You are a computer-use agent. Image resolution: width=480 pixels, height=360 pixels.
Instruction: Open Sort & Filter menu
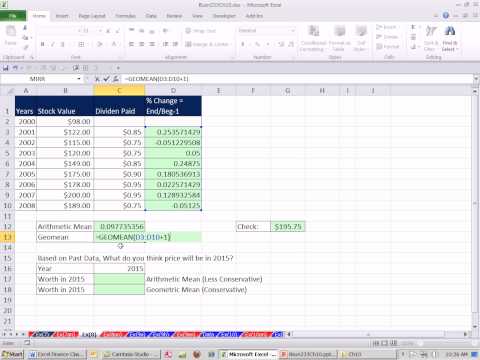click(x=431, y=38)
